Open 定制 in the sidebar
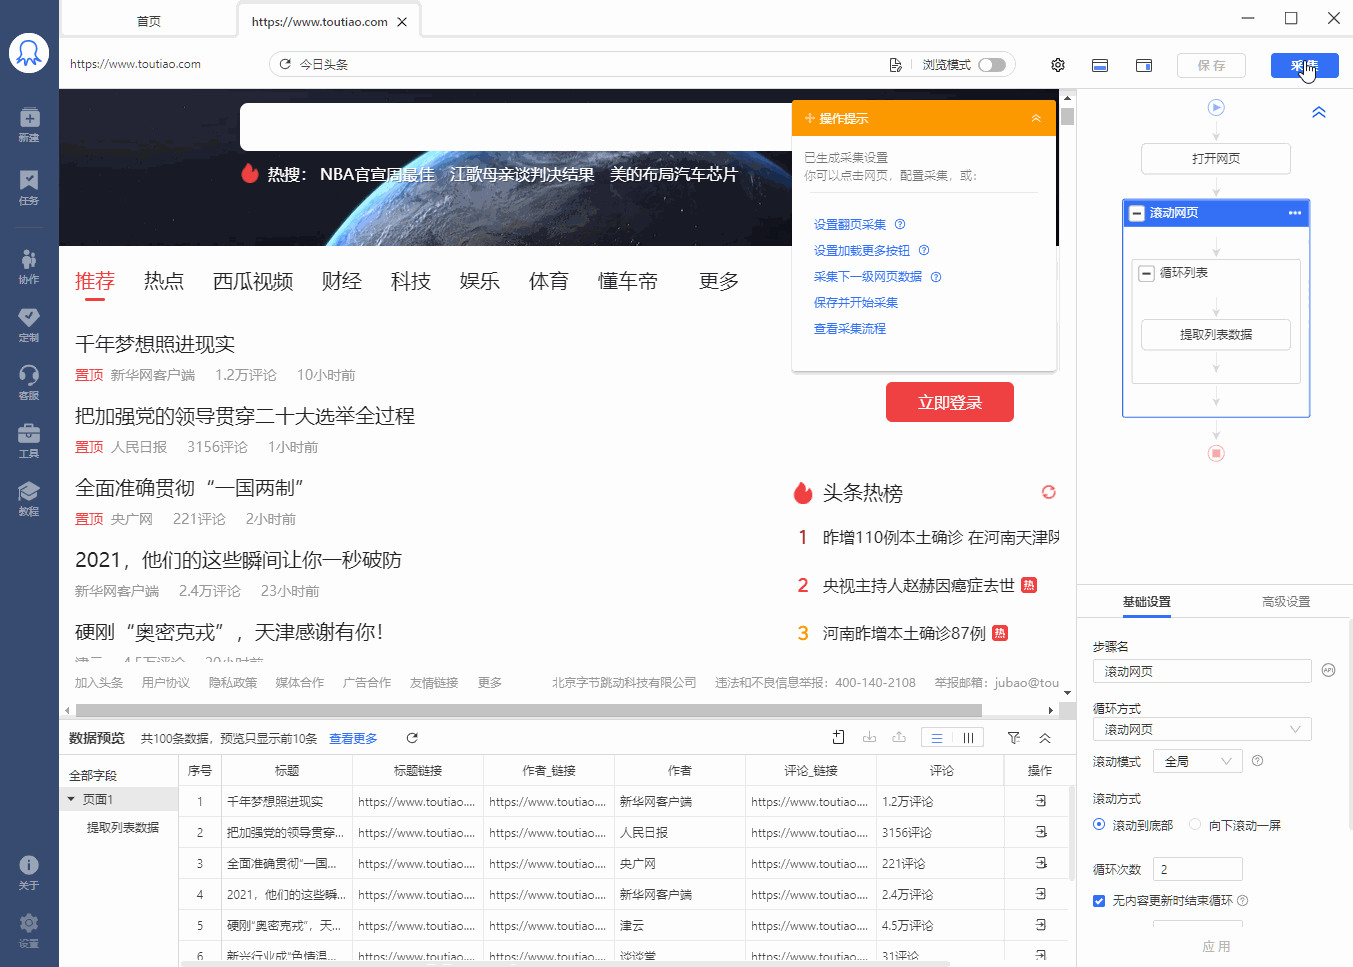Screen dimensions: 1353x967 click(x=29, y=324)
